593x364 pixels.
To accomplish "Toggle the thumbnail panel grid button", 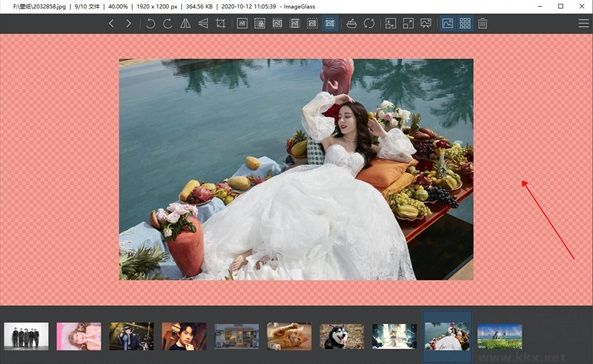I will (x=465, y=23).
